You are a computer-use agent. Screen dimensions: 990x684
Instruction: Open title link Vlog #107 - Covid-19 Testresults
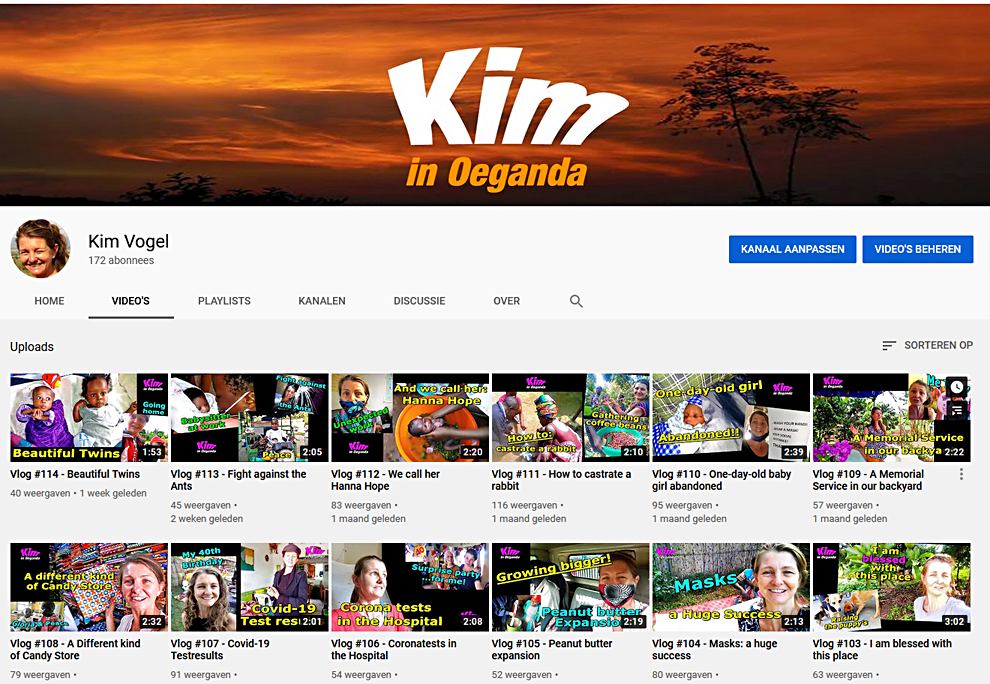click(220, 649)
